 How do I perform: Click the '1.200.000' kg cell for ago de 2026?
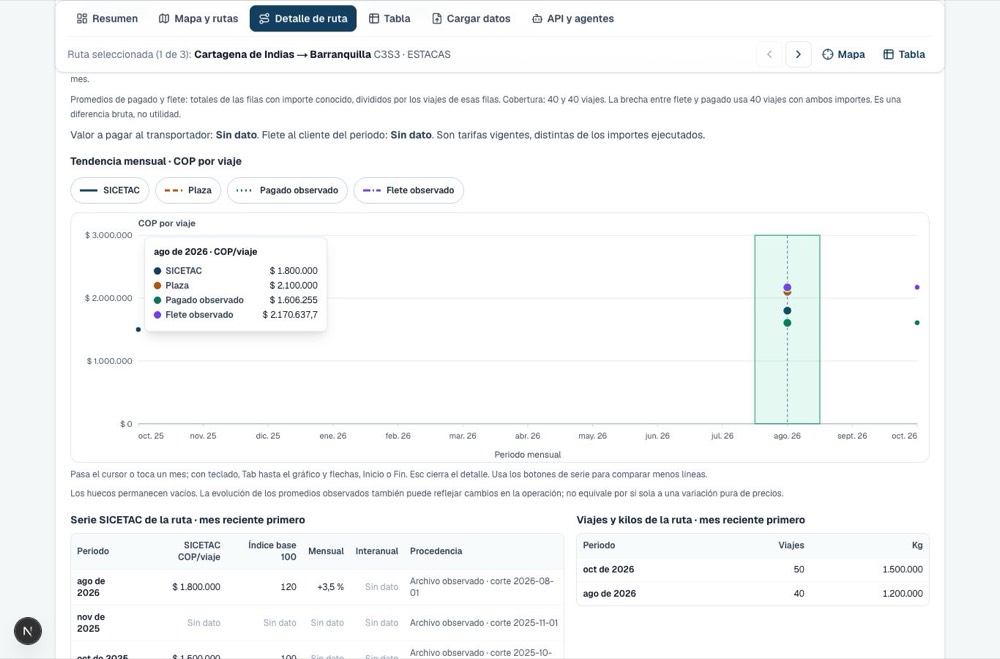click(x=902, y=593)
